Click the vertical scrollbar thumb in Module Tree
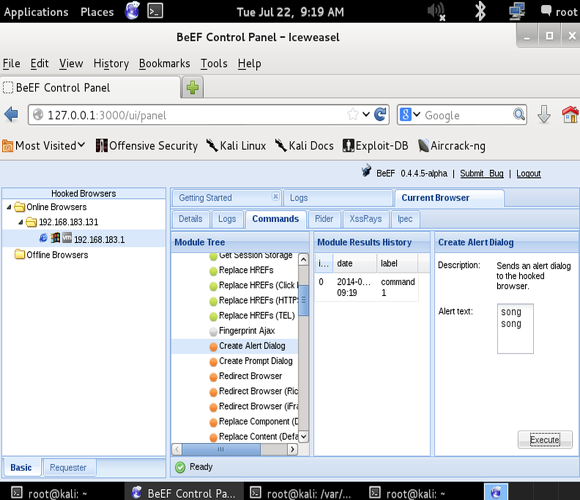Image resolution: width=580 pixels, height=500 pixels. 303,300
